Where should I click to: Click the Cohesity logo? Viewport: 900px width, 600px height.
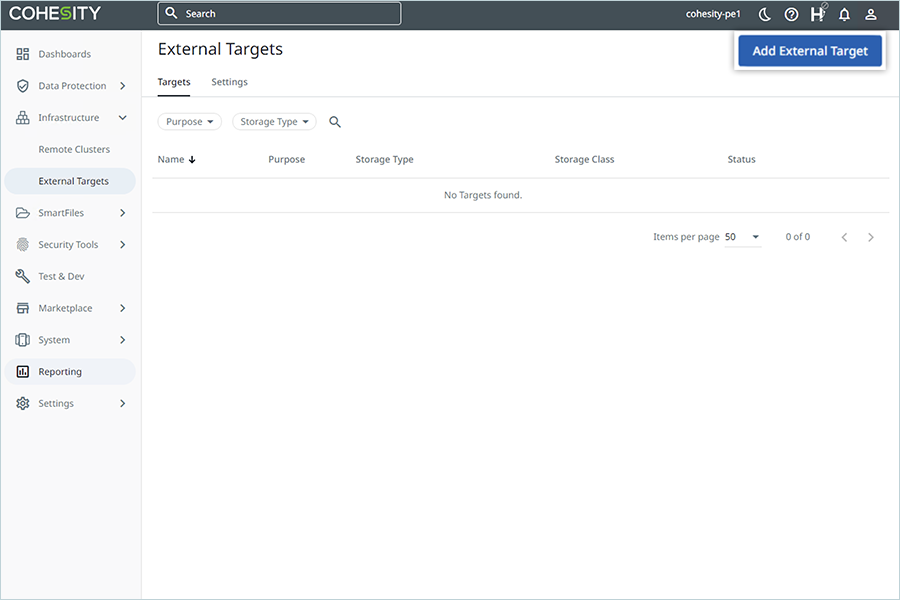pyautogui.click(x=55, y=13)
